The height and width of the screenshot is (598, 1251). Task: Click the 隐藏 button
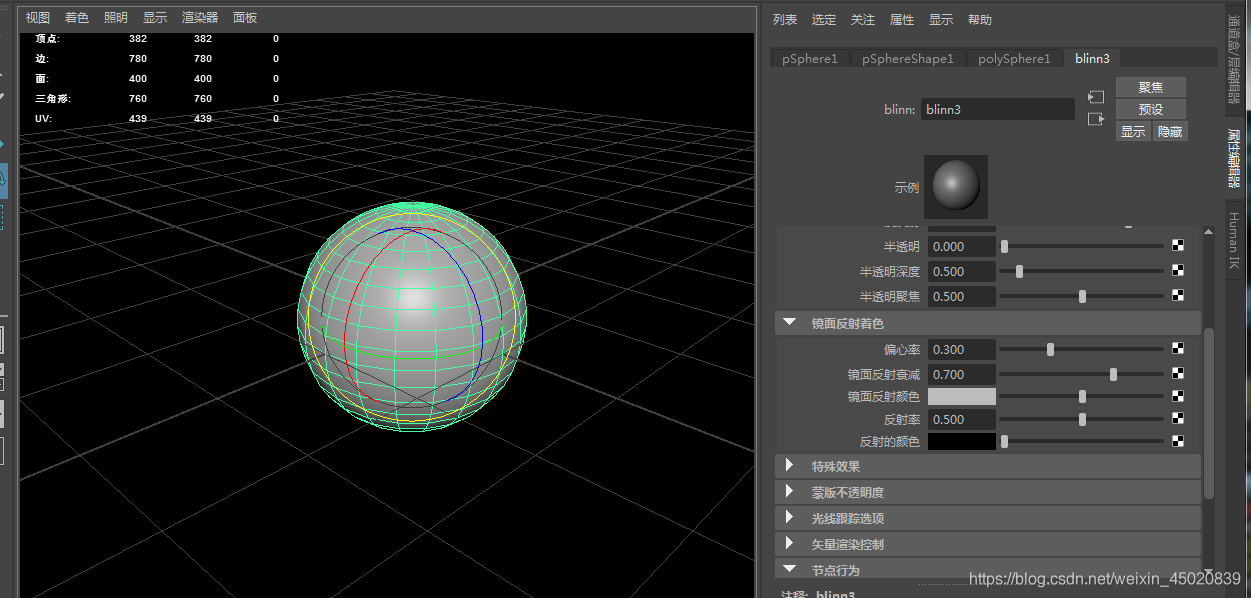[x=1170, y=131]
